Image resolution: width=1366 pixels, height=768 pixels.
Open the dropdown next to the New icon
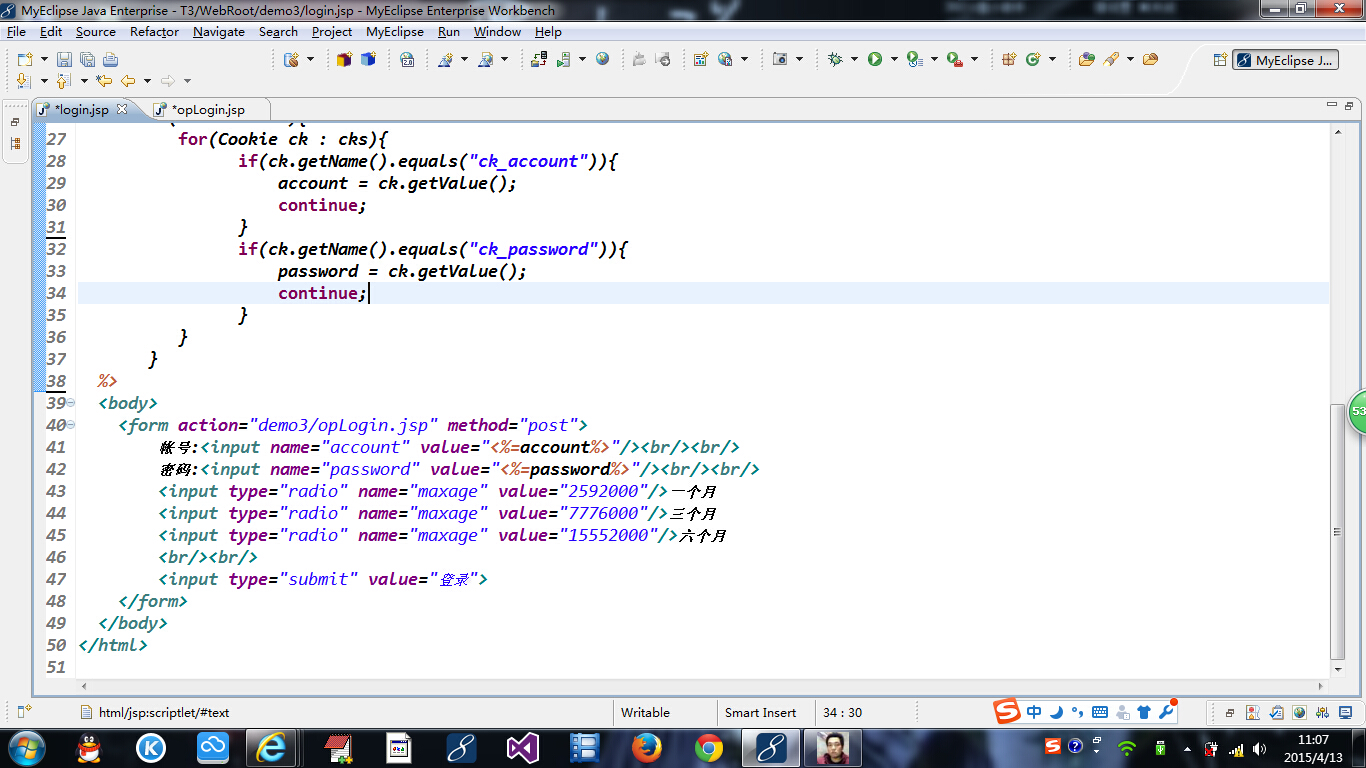click(x=43, y=60)
